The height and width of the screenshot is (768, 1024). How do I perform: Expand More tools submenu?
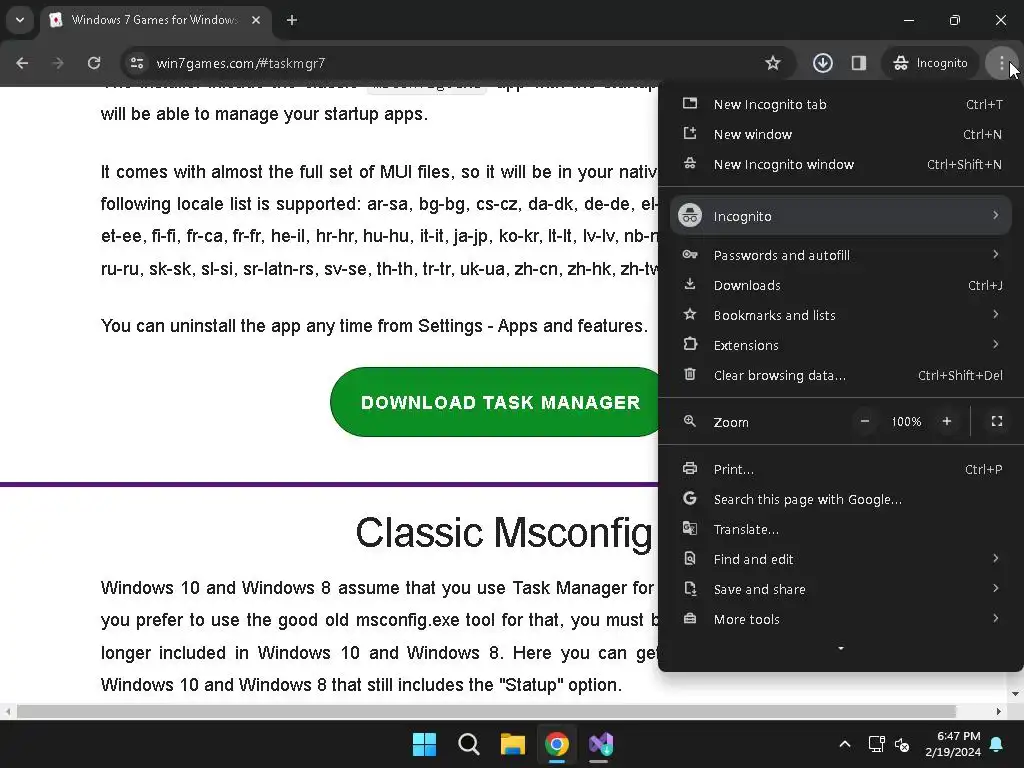841,620
